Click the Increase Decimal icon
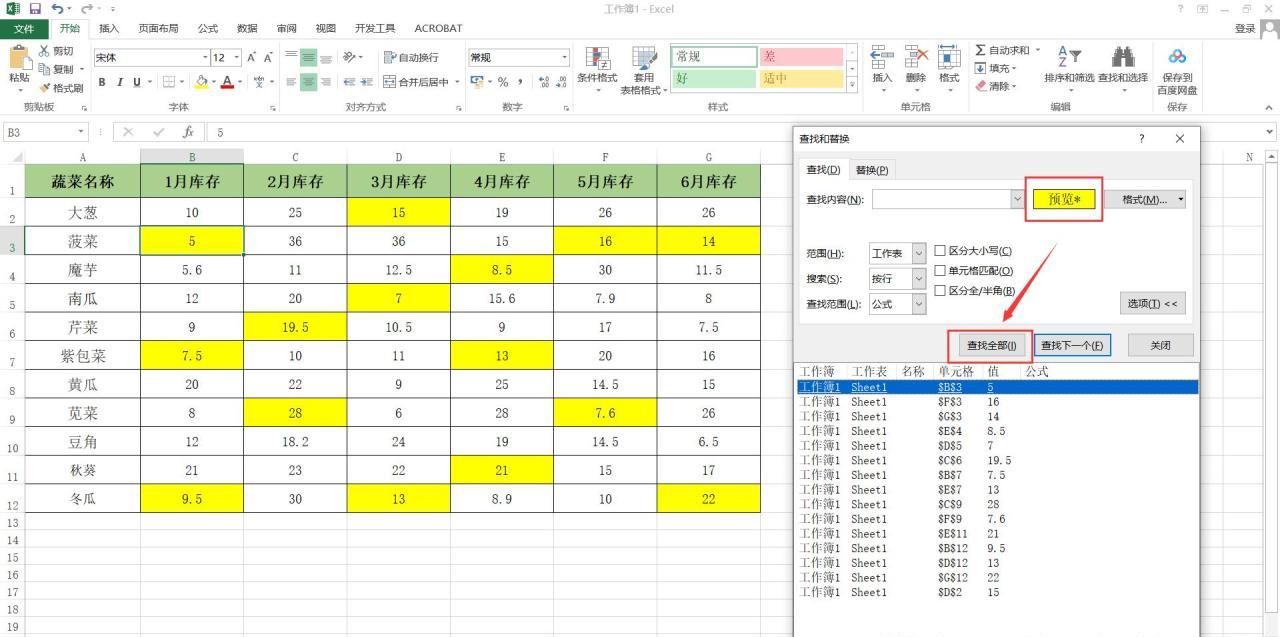 point(543,82)
